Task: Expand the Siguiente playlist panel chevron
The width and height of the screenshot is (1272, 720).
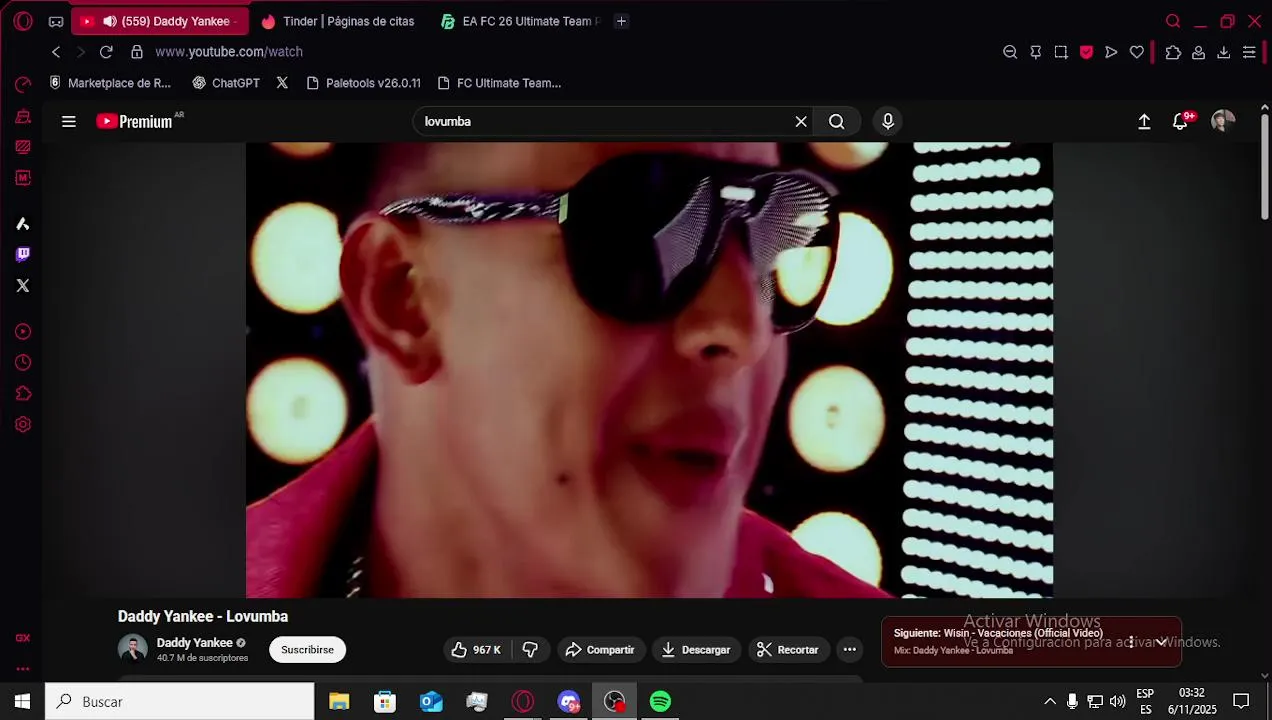Action: [x=1162, y=642]
